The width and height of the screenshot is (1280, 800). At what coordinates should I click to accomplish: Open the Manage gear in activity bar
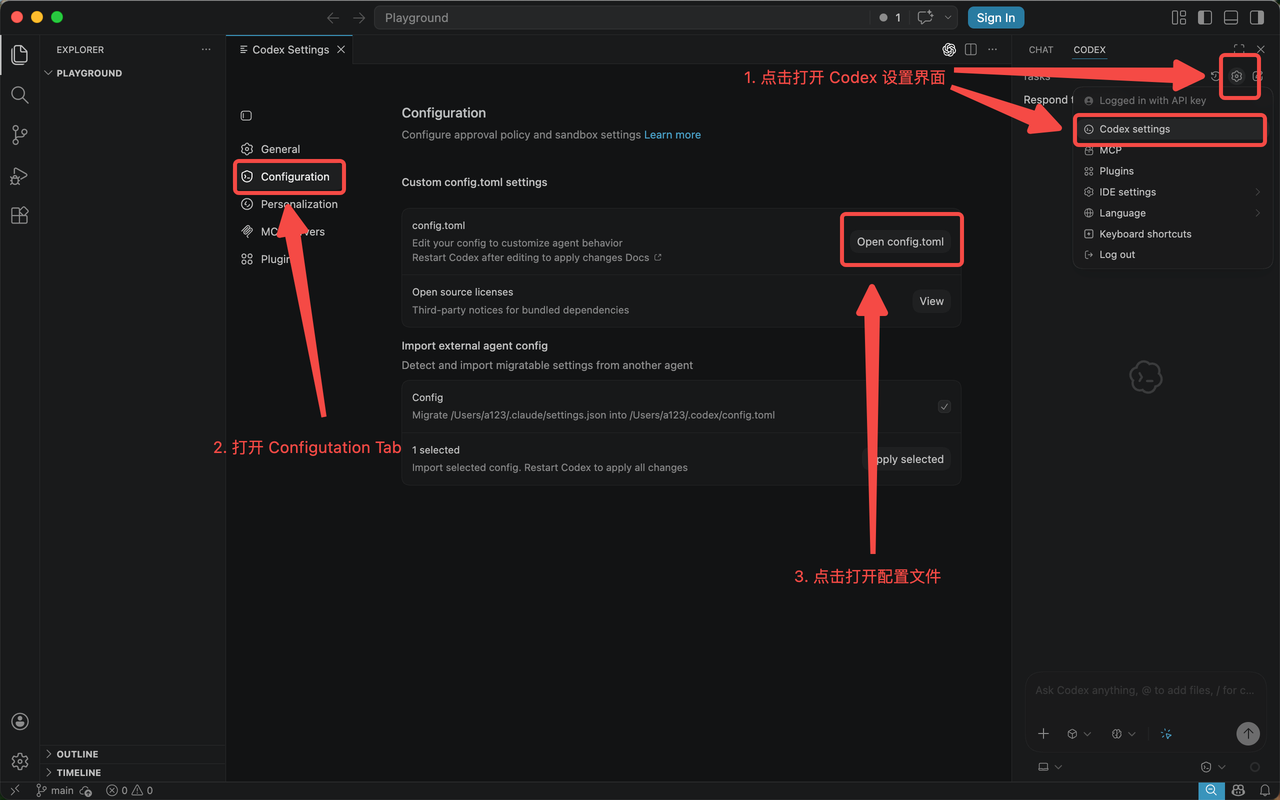[19, 762]
